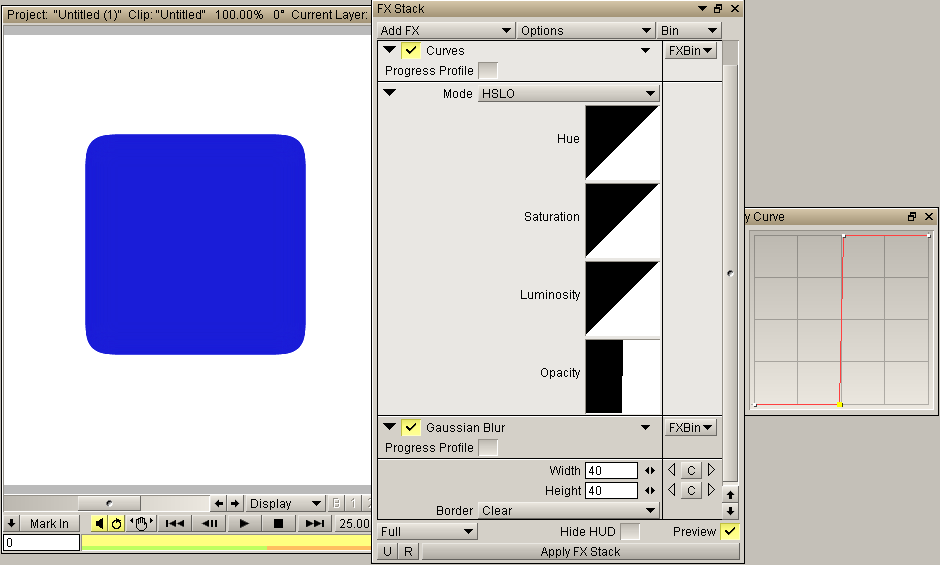940x565 pixels.
Task: Open the Mode HSLO dropdown
Action: pos(568,94)
